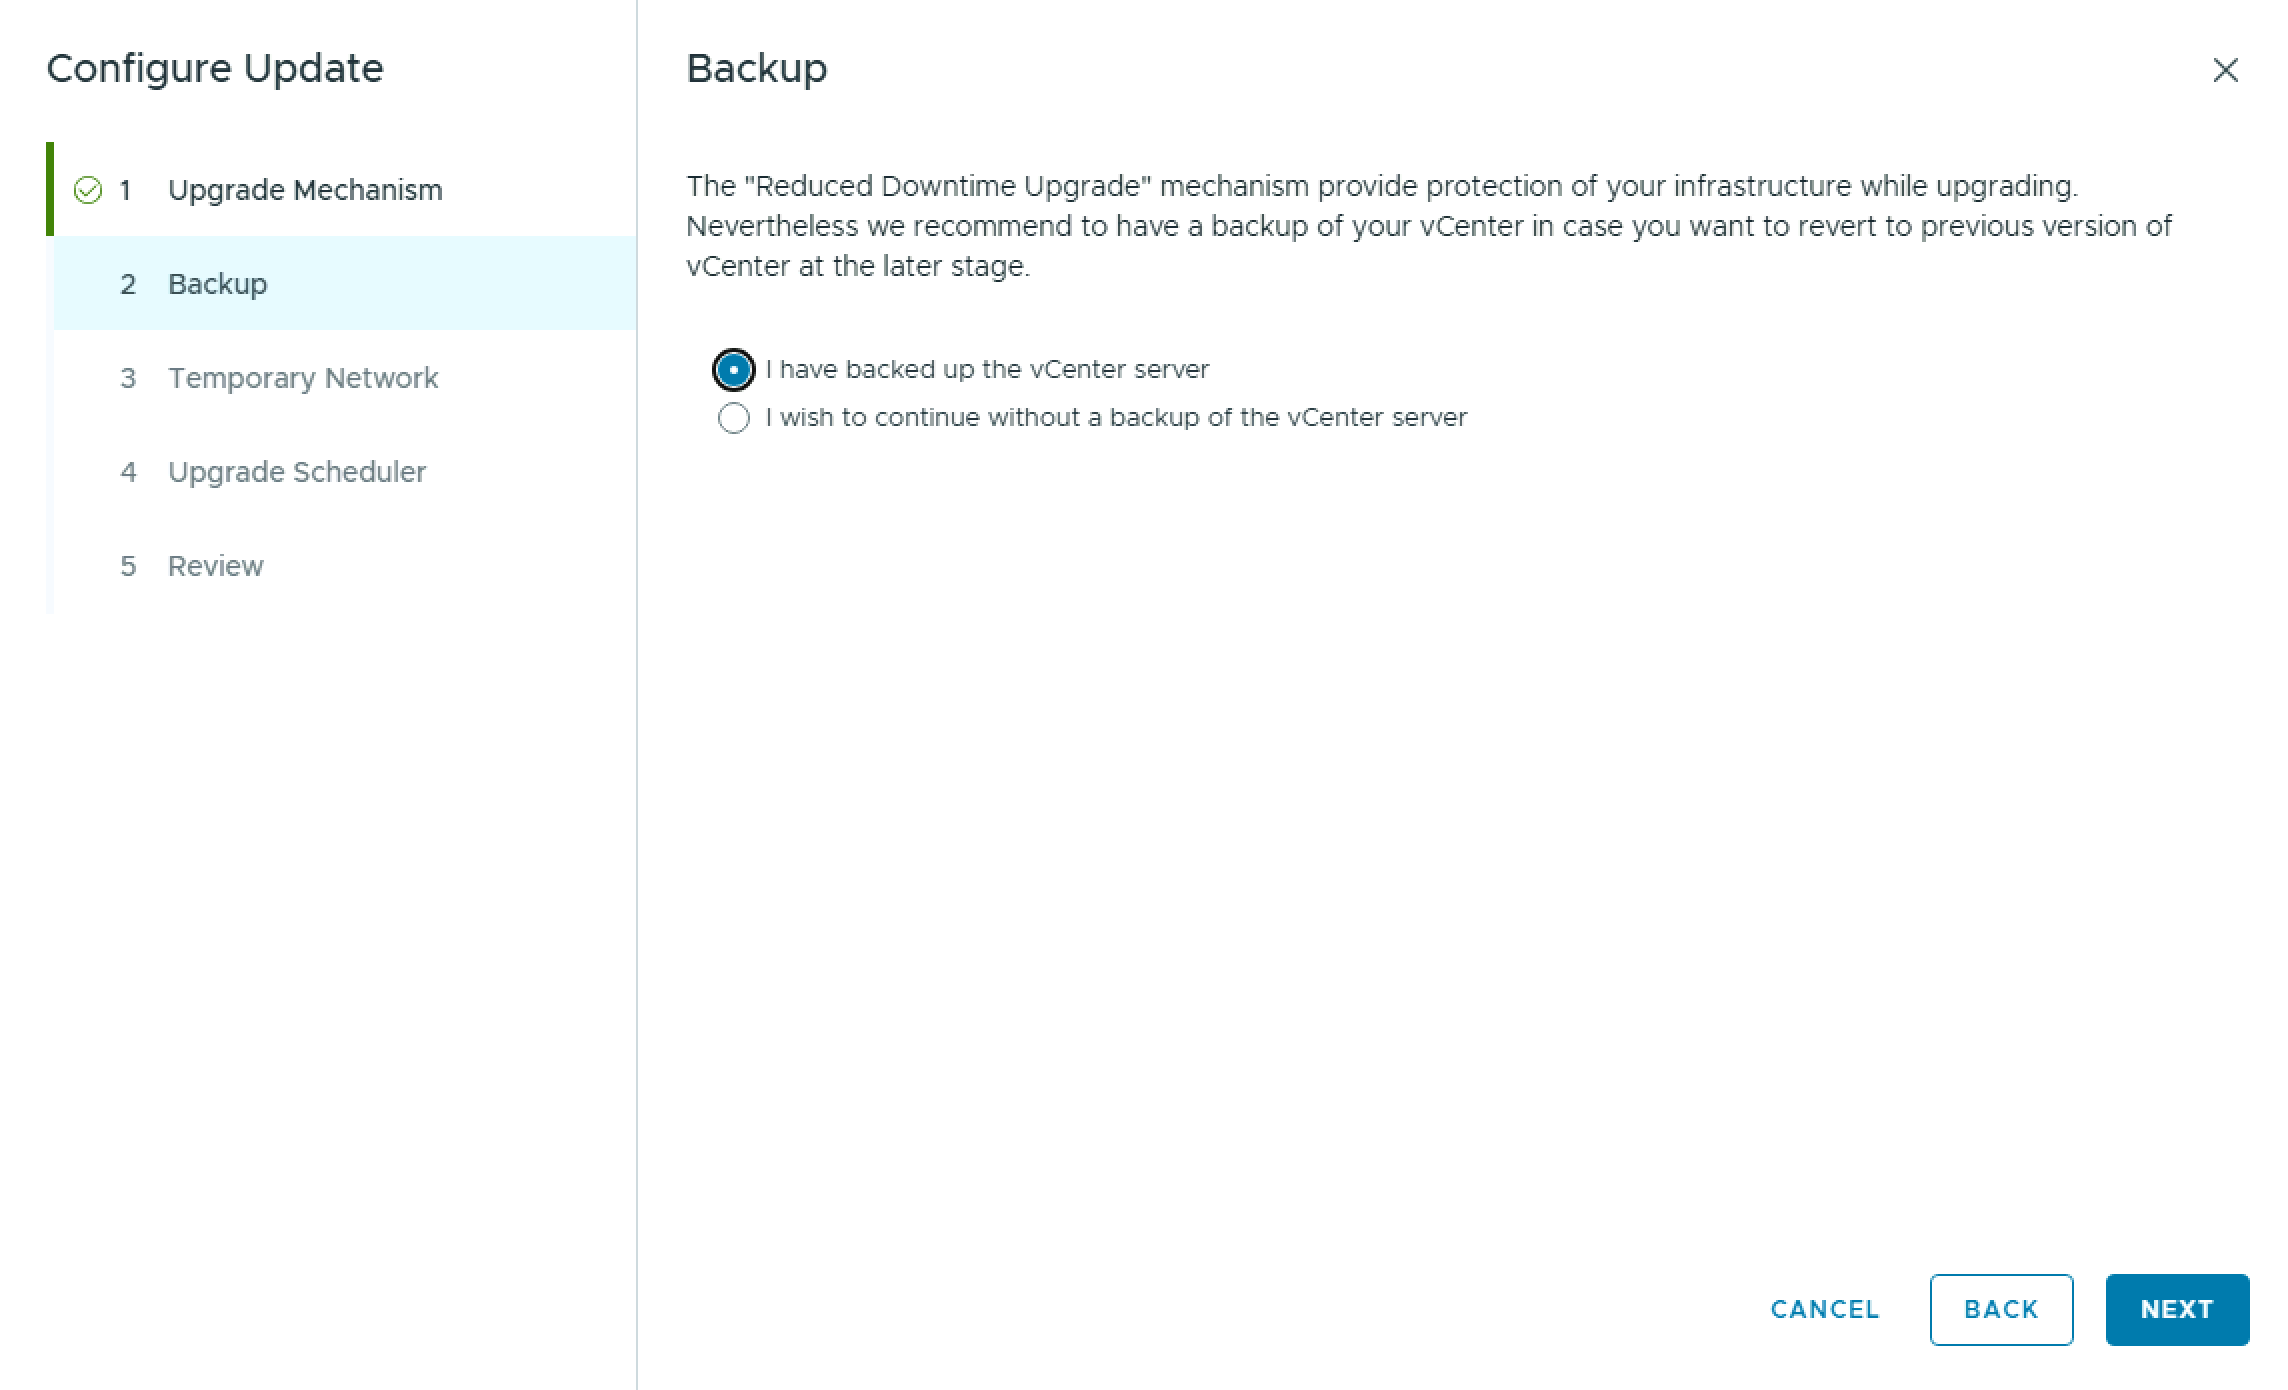Click the Configure Update wizard title

(x=215, y=69)
